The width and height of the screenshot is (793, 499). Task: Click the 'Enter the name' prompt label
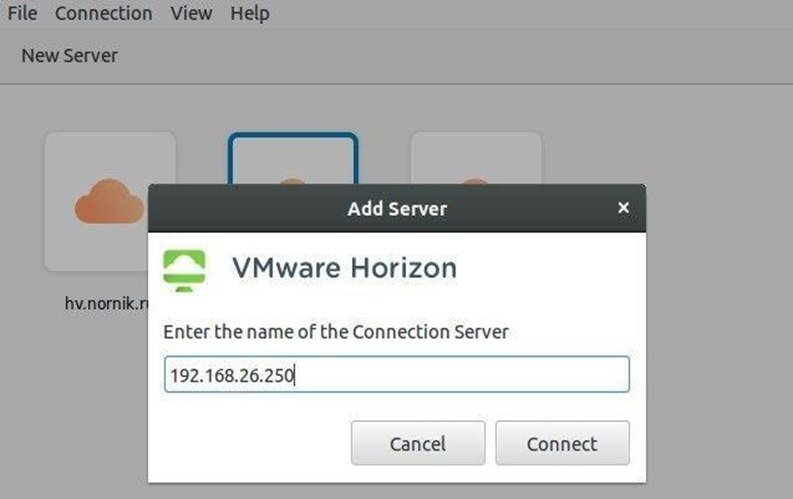click(336, 331)
